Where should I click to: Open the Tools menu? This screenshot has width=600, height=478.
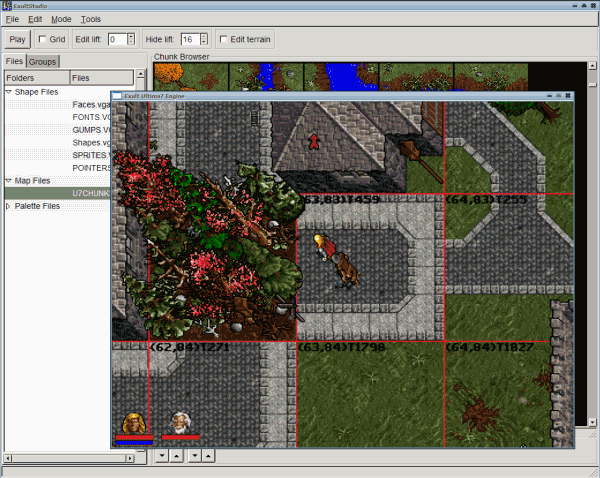coord(91,19)
